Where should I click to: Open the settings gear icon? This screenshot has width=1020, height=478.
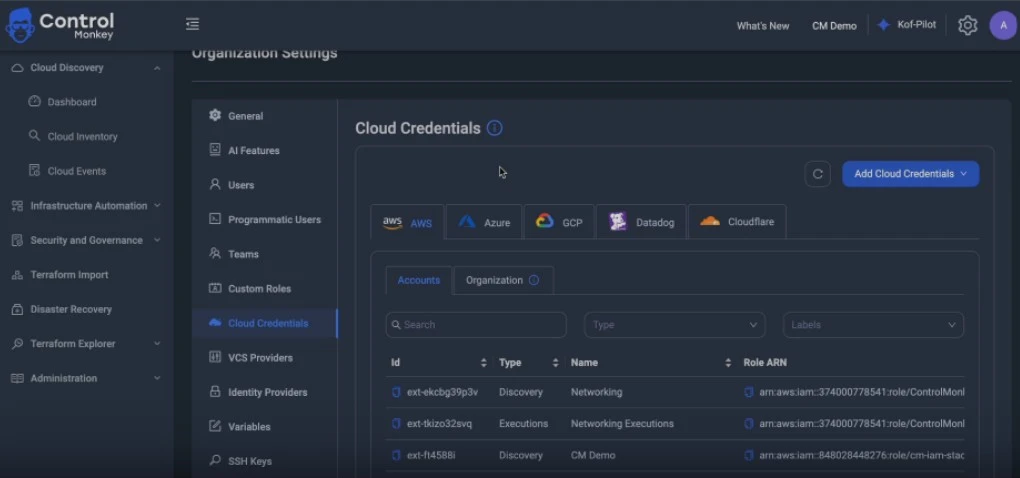(967, 25)
